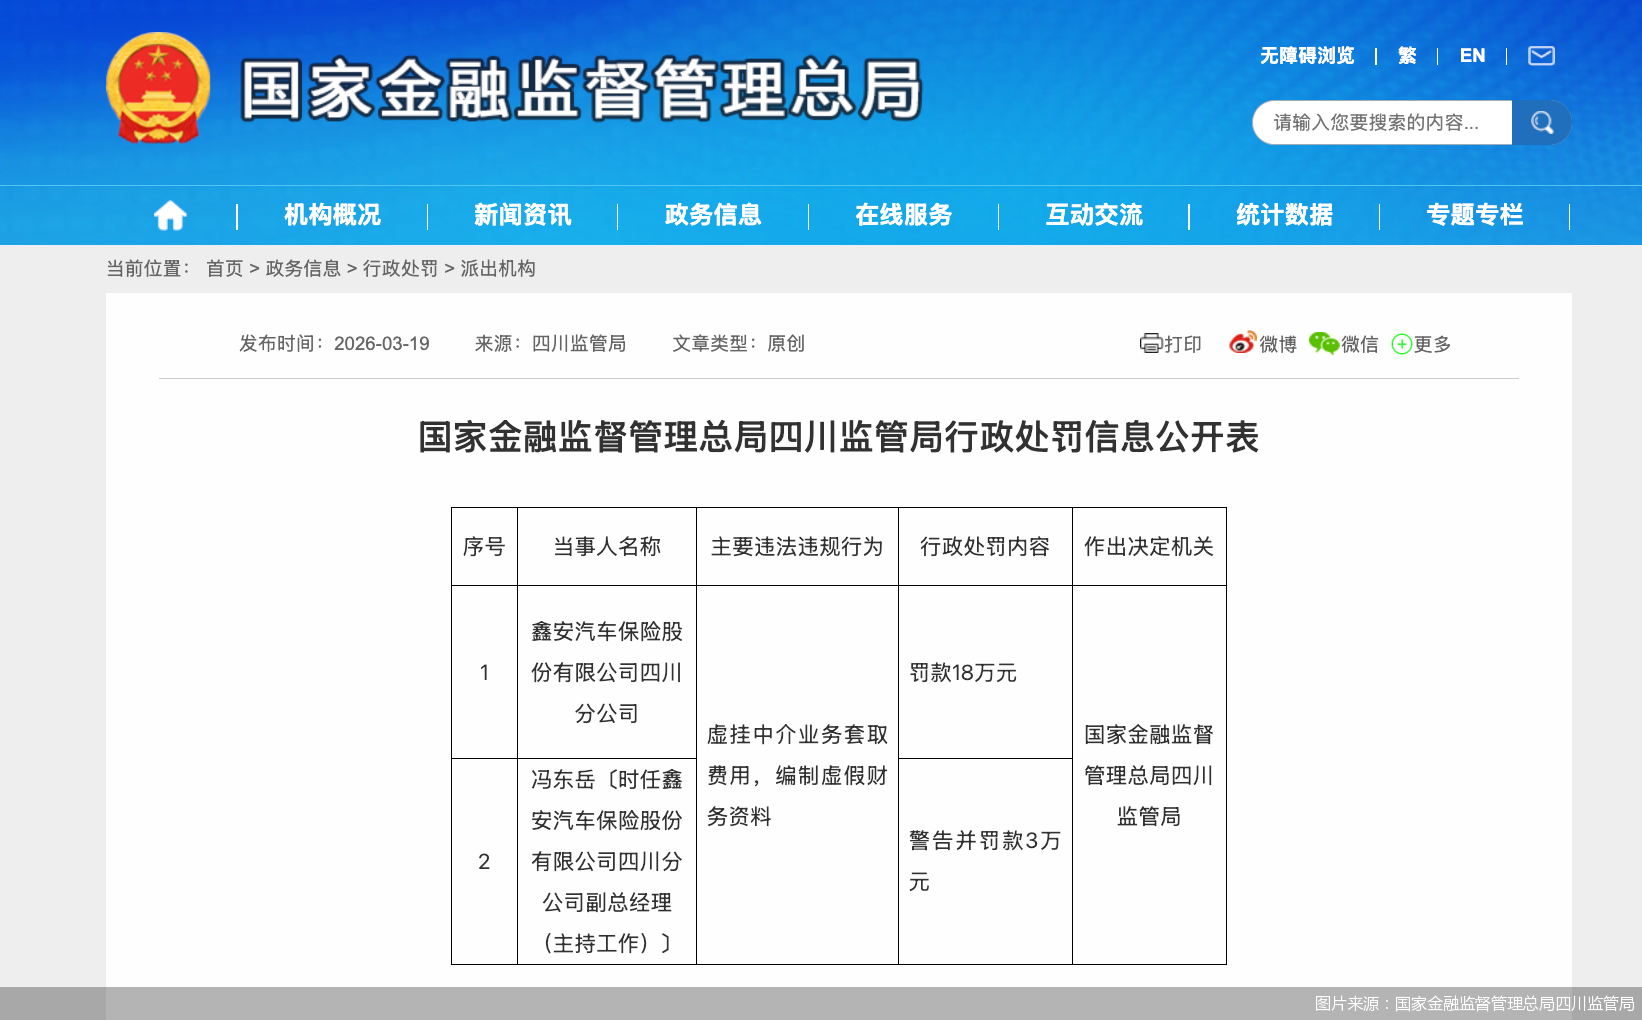Open the 机构概况 menu
Viewport: 1642px width, 1020px height.
pos(331,214)
